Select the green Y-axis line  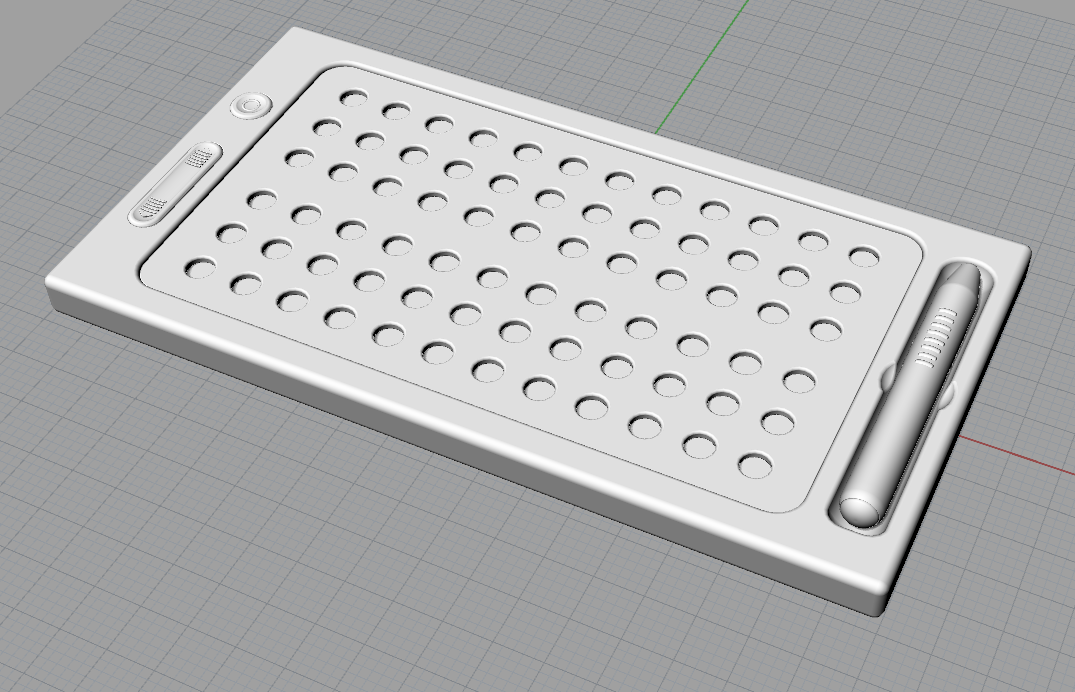[702, 67]
